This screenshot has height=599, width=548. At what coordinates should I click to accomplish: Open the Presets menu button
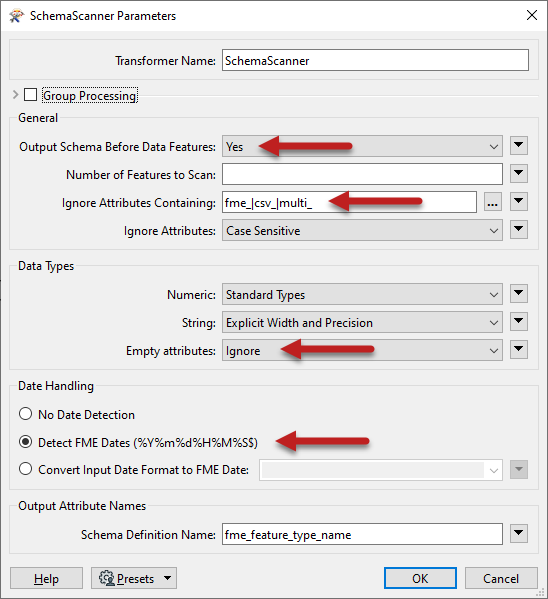pos(134,578)
